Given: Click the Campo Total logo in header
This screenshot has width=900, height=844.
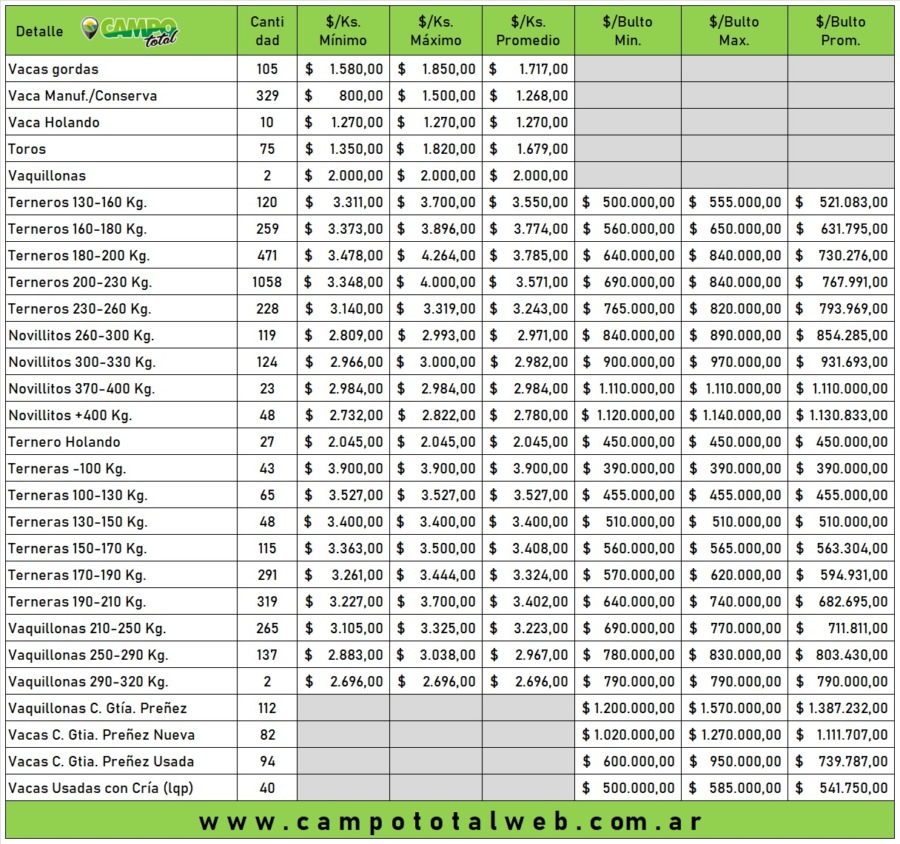Looking at the screenshot, I should [130, 31].
